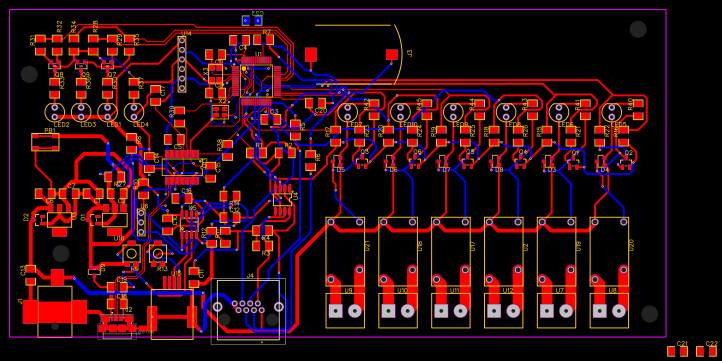The image size is (722, 361).
Task: Select the J4 DB9 connector footprint
Action: click(x=248, y=311)
